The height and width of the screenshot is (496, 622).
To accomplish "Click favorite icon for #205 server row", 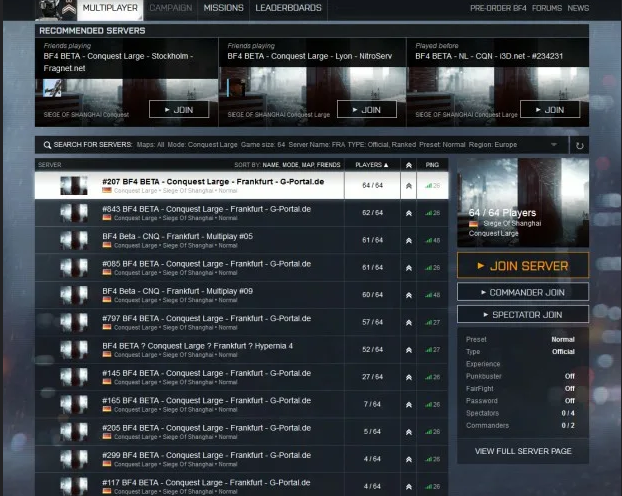I will point(409,432).
